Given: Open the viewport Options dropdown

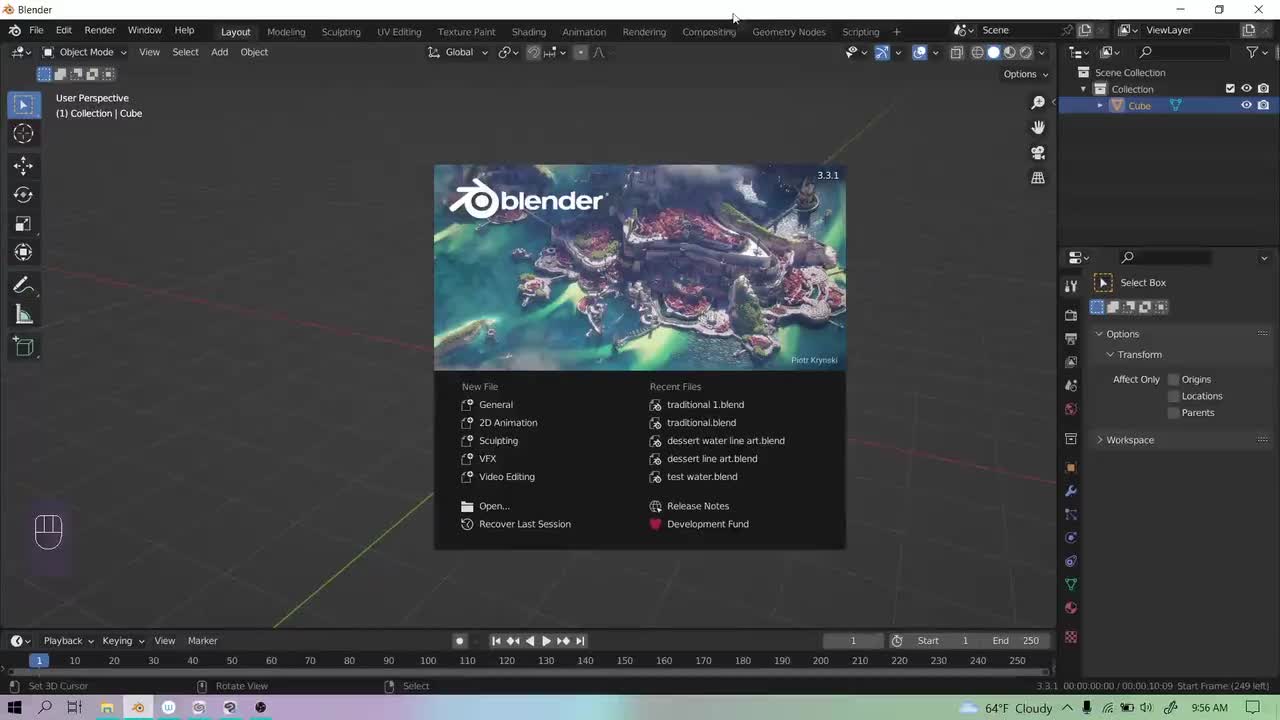Looking at the screenshot, I should (1026, 74).
